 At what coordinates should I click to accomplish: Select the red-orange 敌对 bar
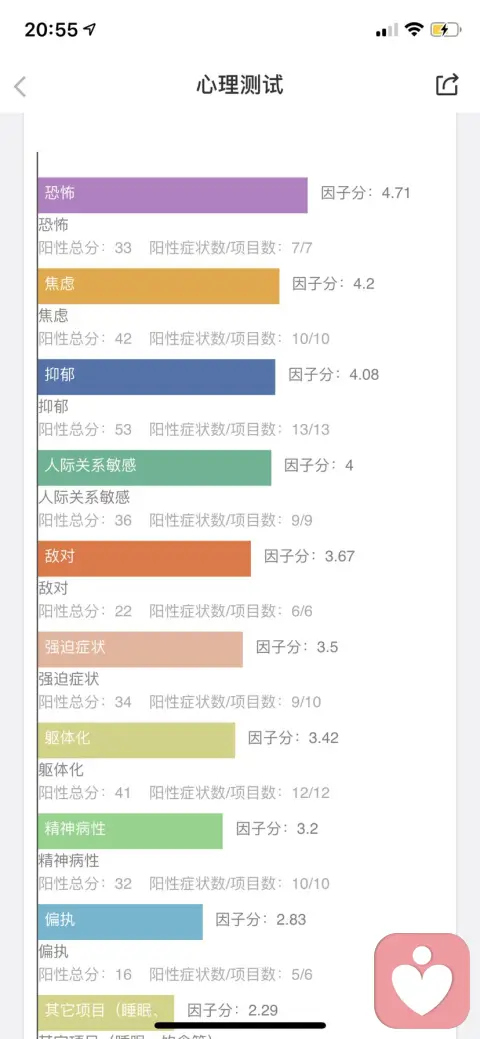click(x=145, y=558)
